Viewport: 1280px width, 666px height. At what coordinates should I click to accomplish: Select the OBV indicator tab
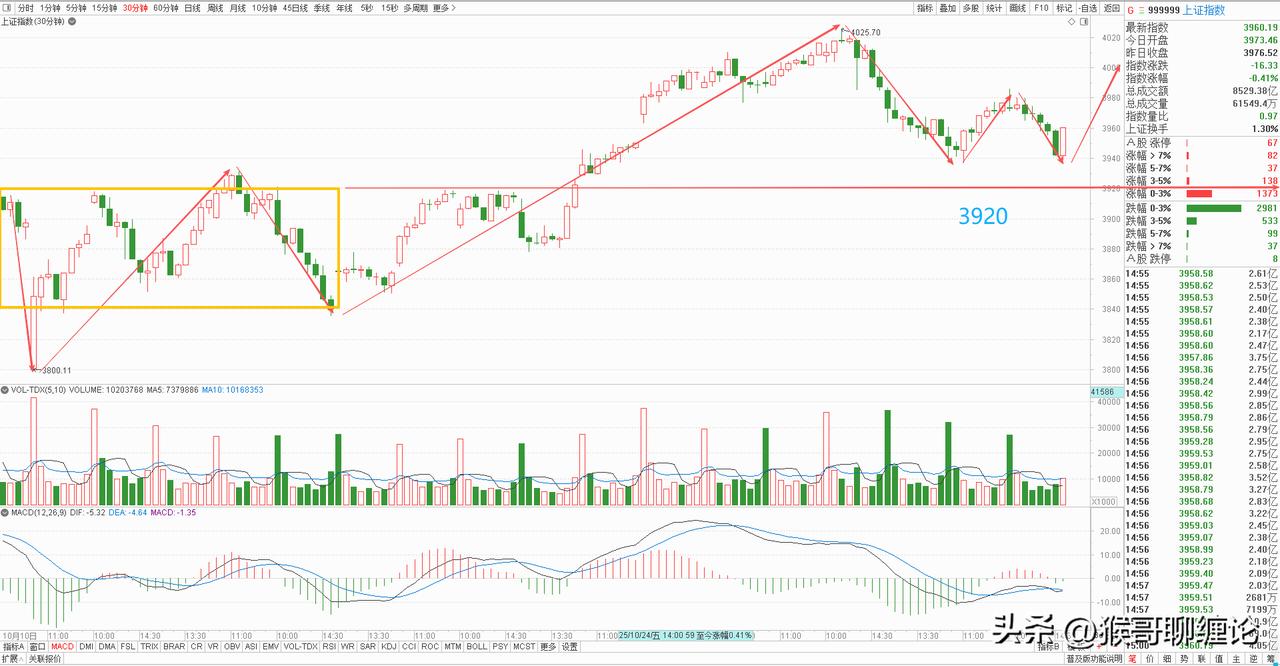click(x=232, y=647)
